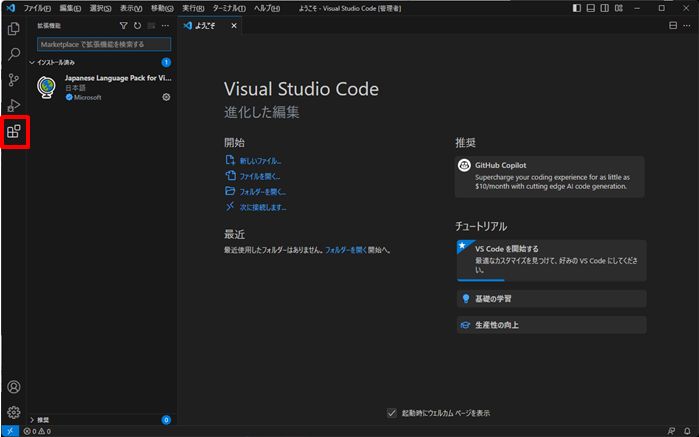This screenshot has height=437, width=699.
Task: Select the ようこそ editor tab
Action: click(210, 26)
